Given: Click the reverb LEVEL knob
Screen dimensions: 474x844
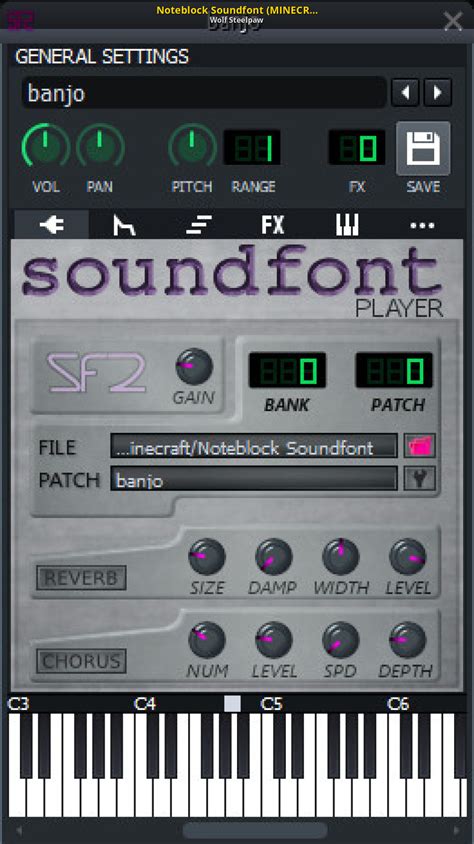Looking at the screenshot, I should pos(408,557).
